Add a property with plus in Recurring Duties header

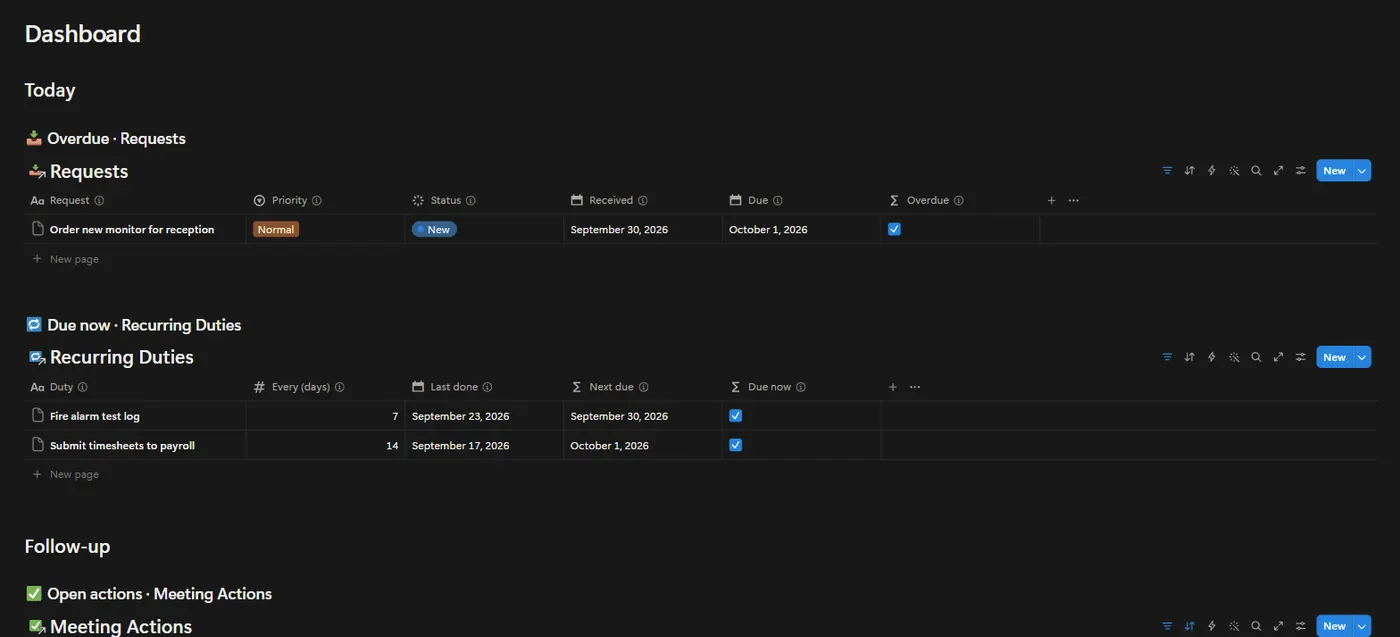tap(892, 387)
